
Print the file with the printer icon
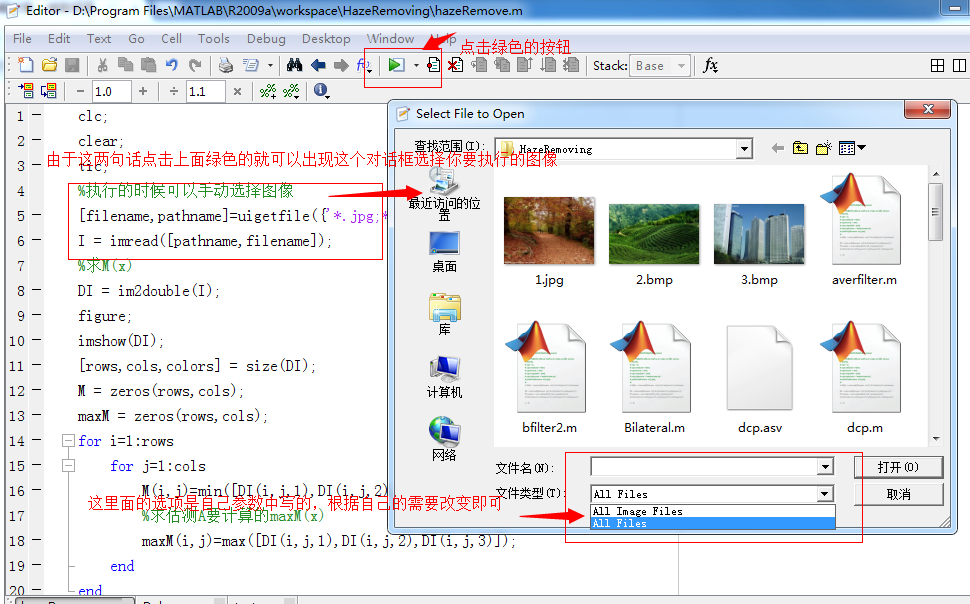click(226, 65)
